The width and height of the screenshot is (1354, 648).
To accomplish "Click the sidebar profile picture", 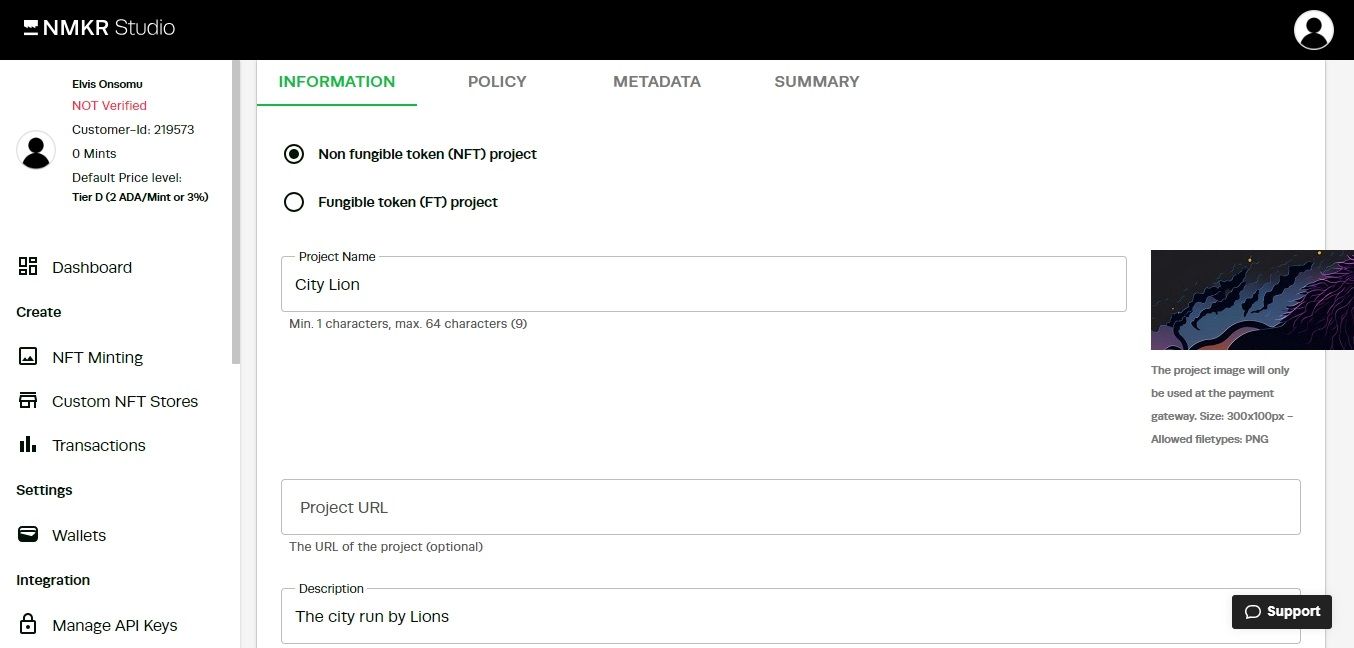I will 36,150.
